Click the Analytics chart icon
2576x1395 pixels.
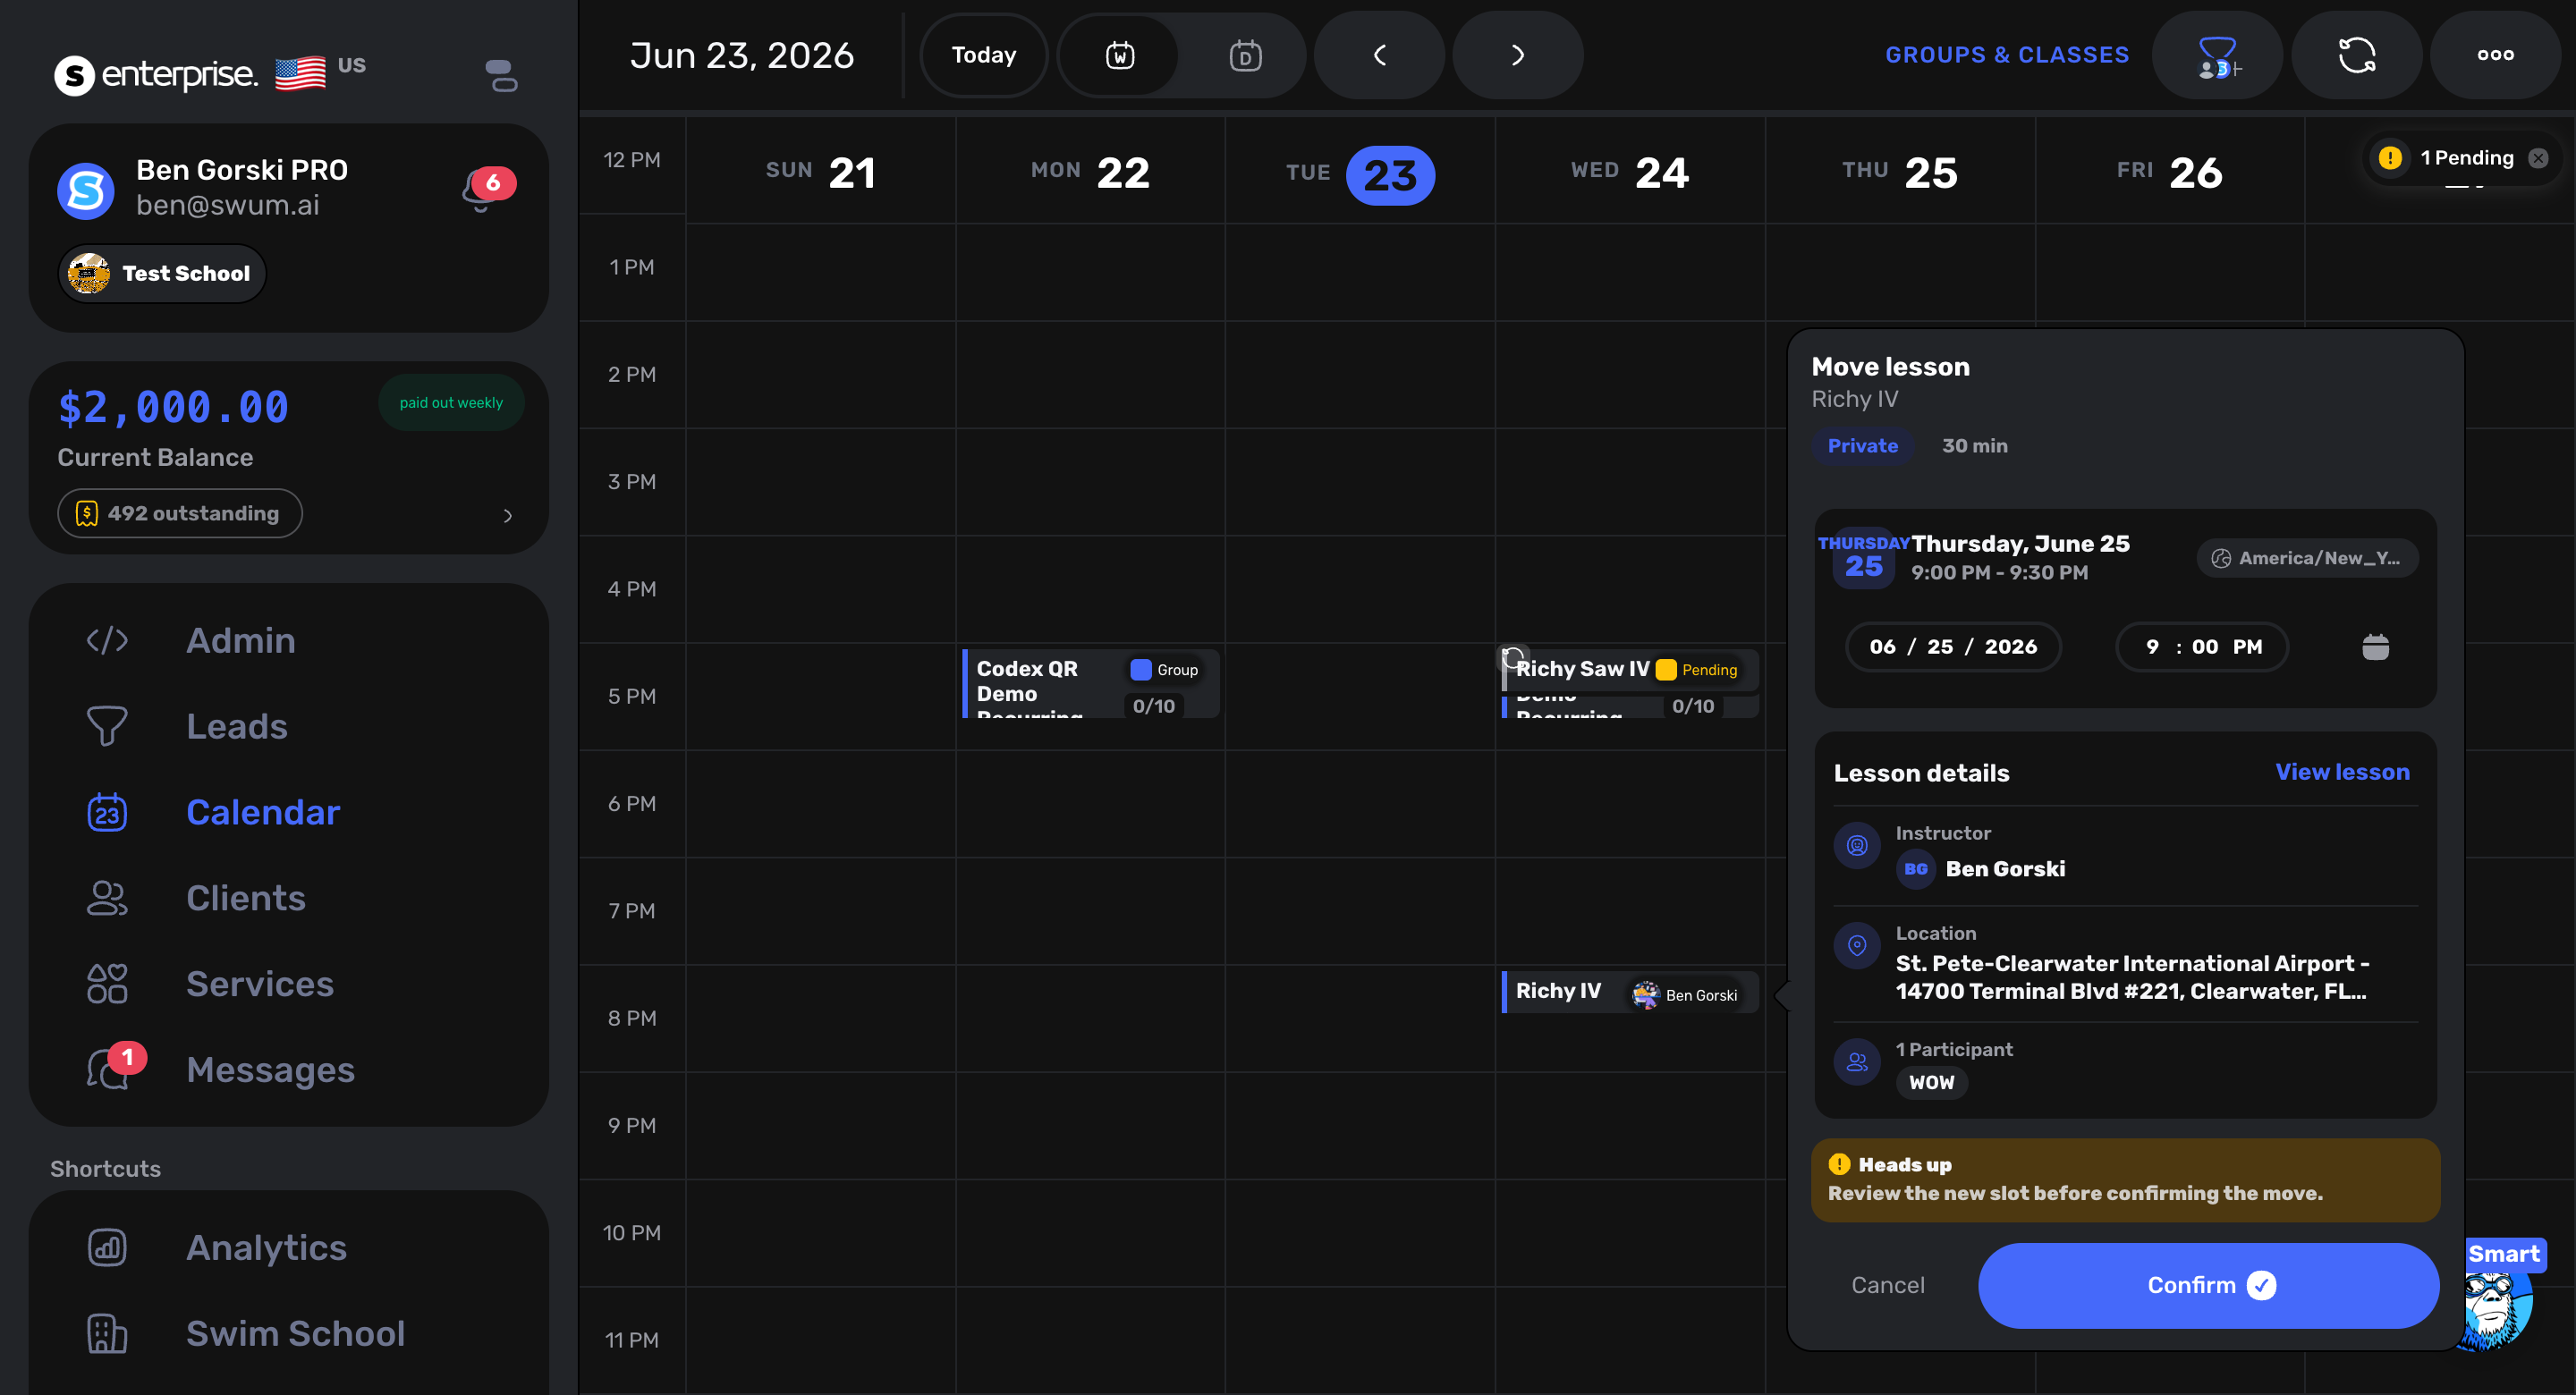point(107,1248)
